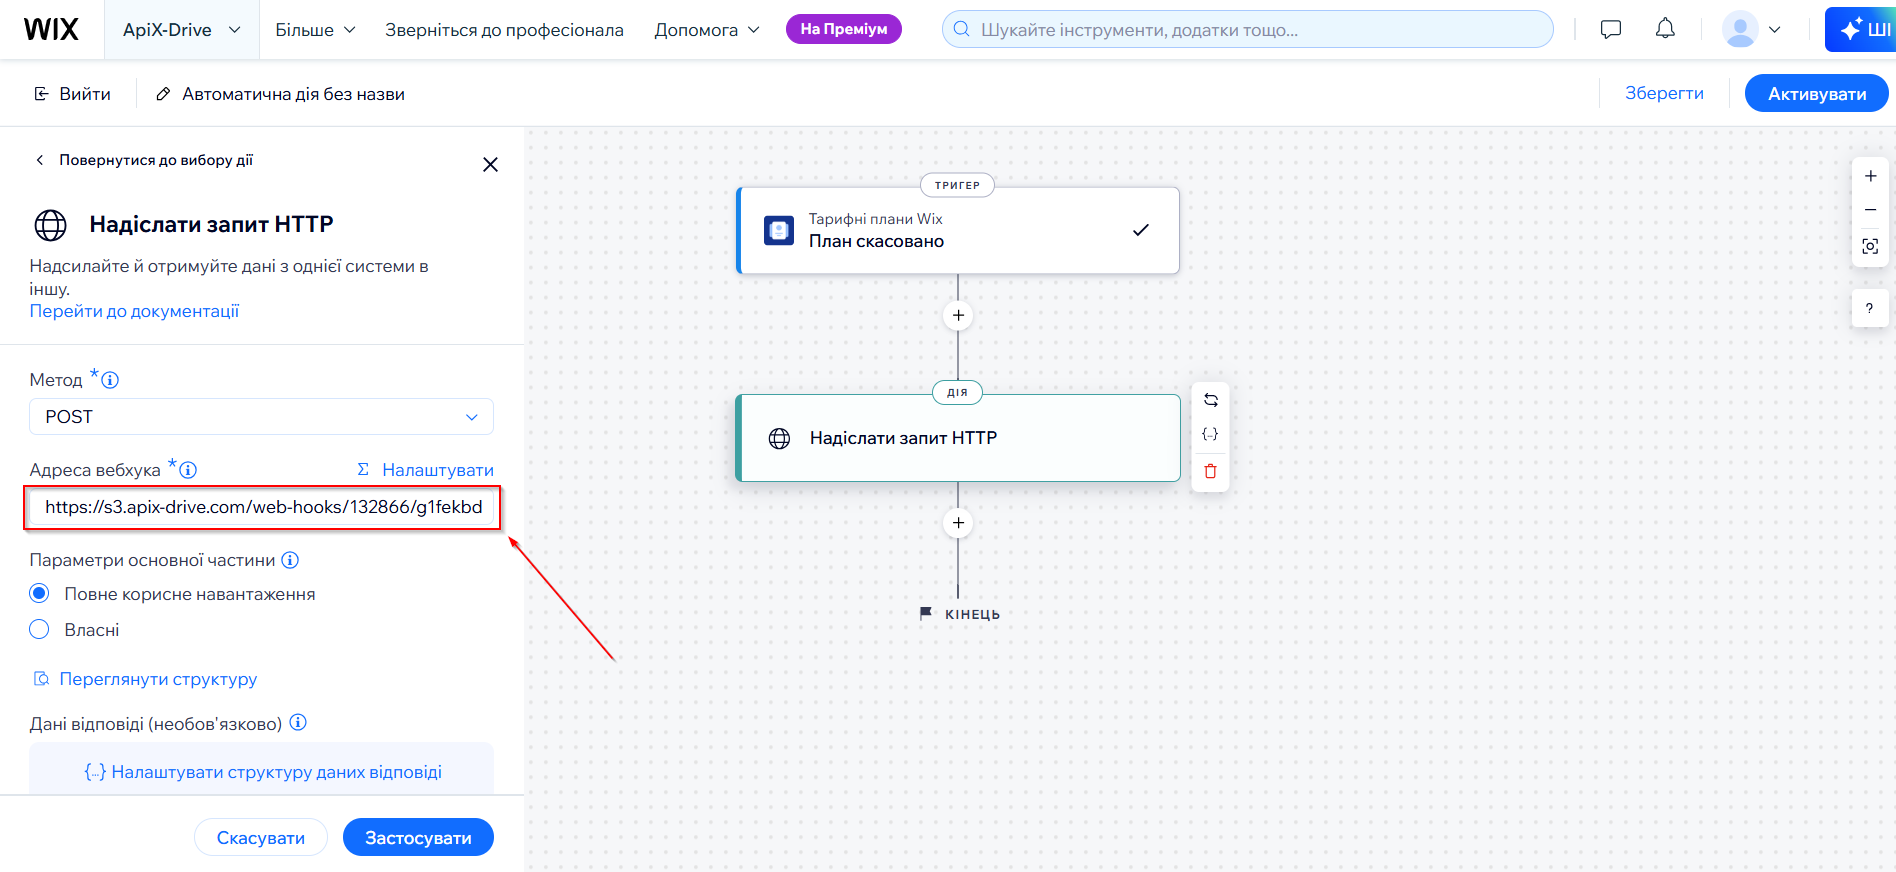Open the Більше menu
Viewport: 1896px width, 872px height.
pyautogui.click(x=315, y=30)
